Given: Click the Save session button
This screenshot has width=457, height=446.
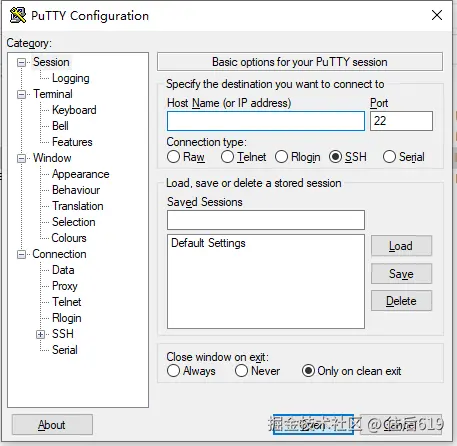Looking at the screenshot, I should tap(401, 274).
